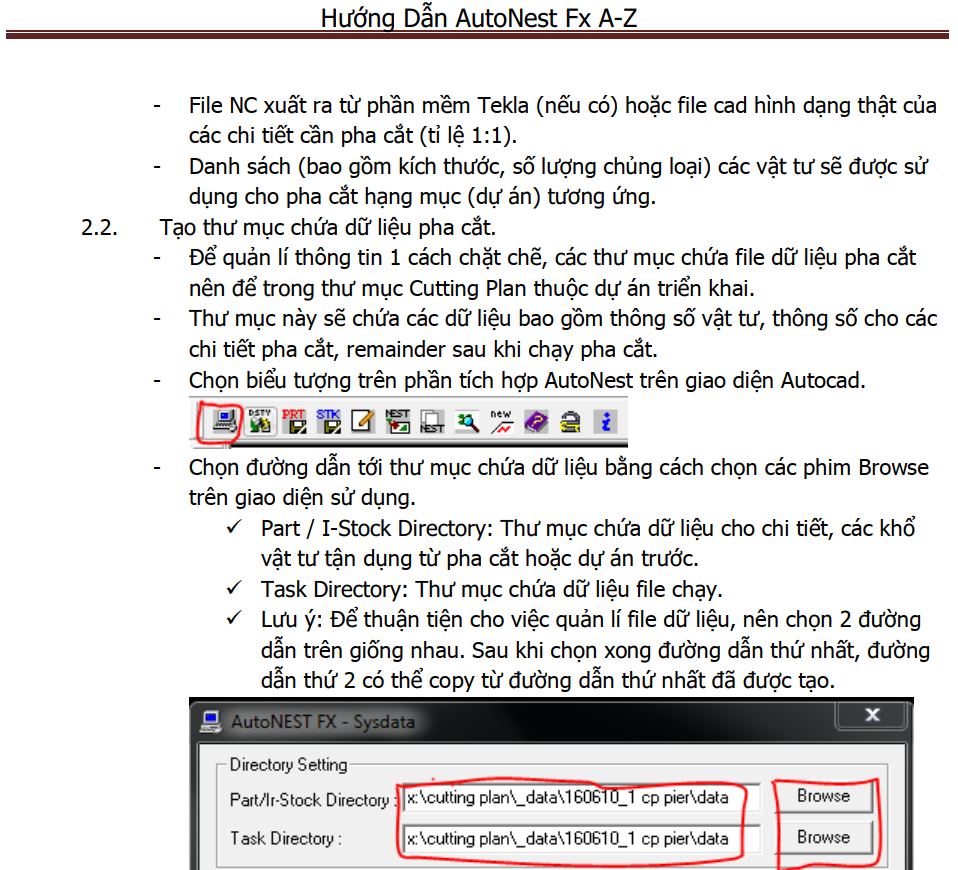
Task: Browse for the Task Directory
Action: 823,837
